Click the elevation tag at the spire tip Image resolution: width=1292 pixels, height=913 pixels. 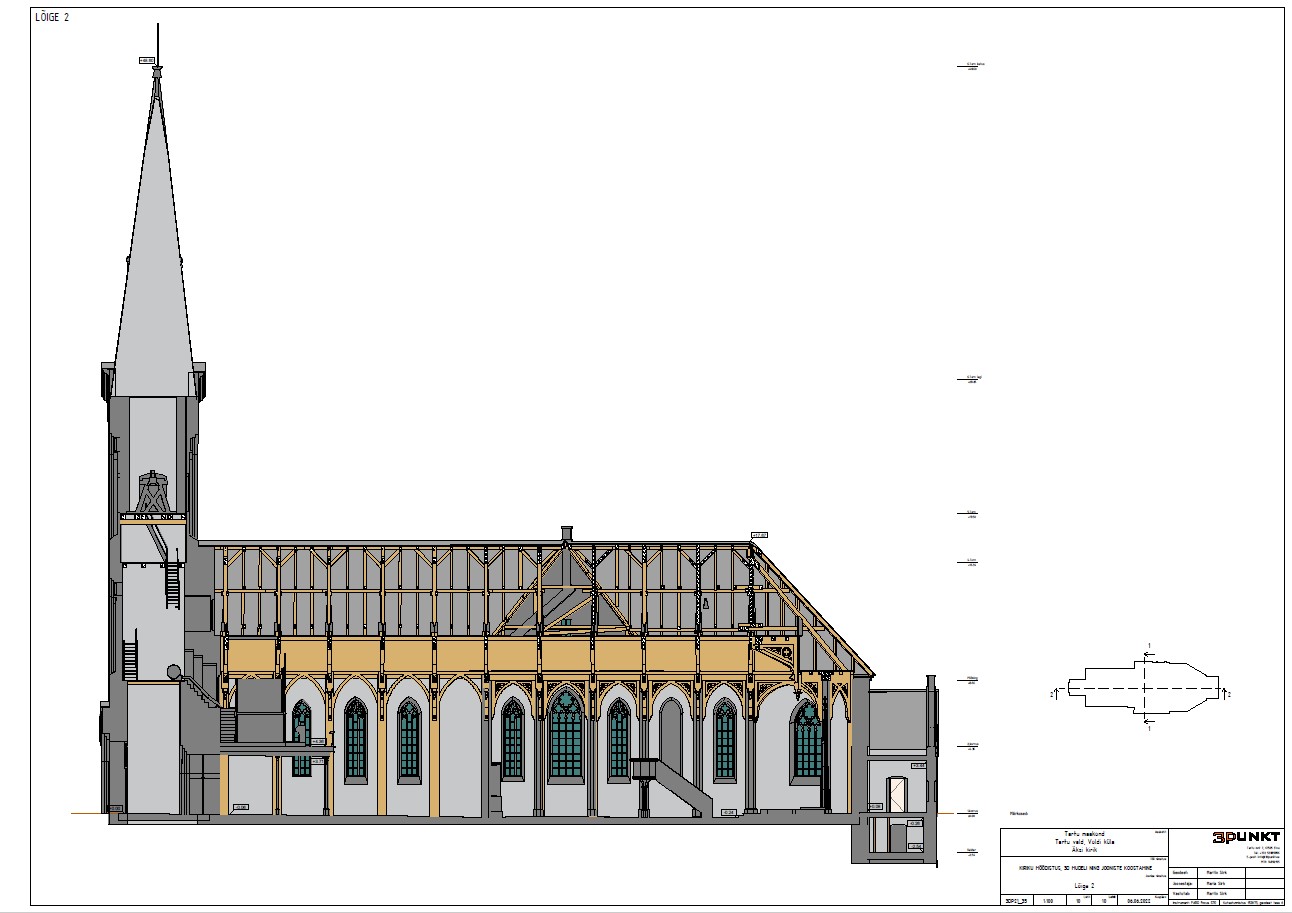(148, 61)
